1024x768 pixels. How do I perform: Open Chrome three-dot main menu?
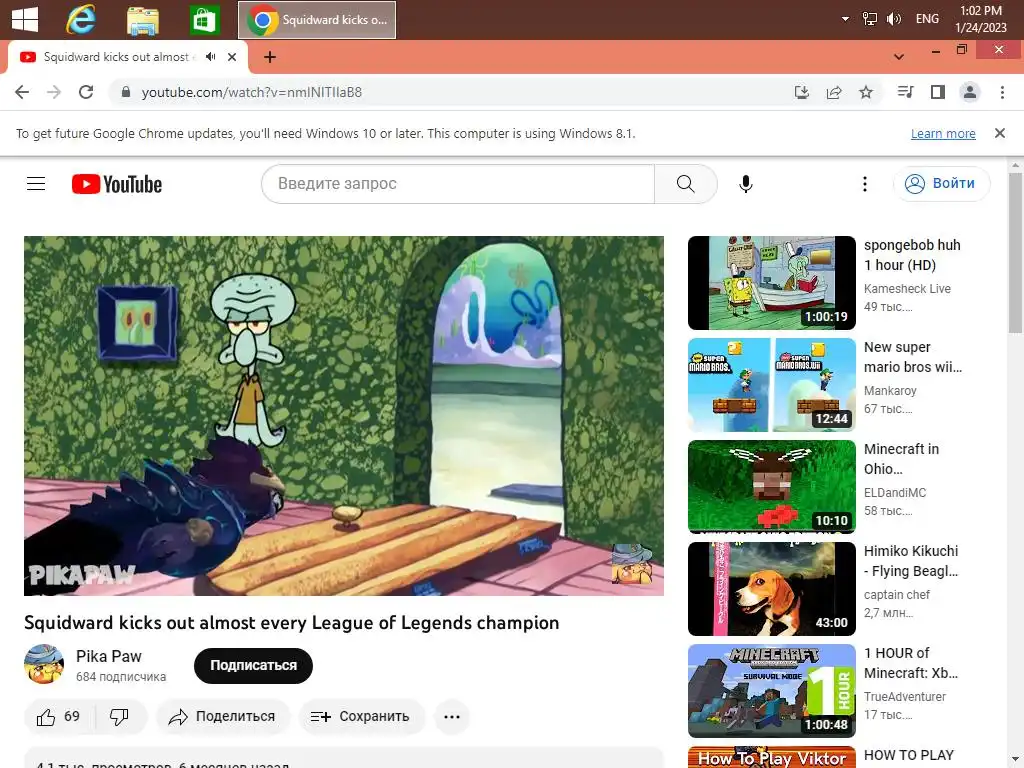coord(1002,92)
